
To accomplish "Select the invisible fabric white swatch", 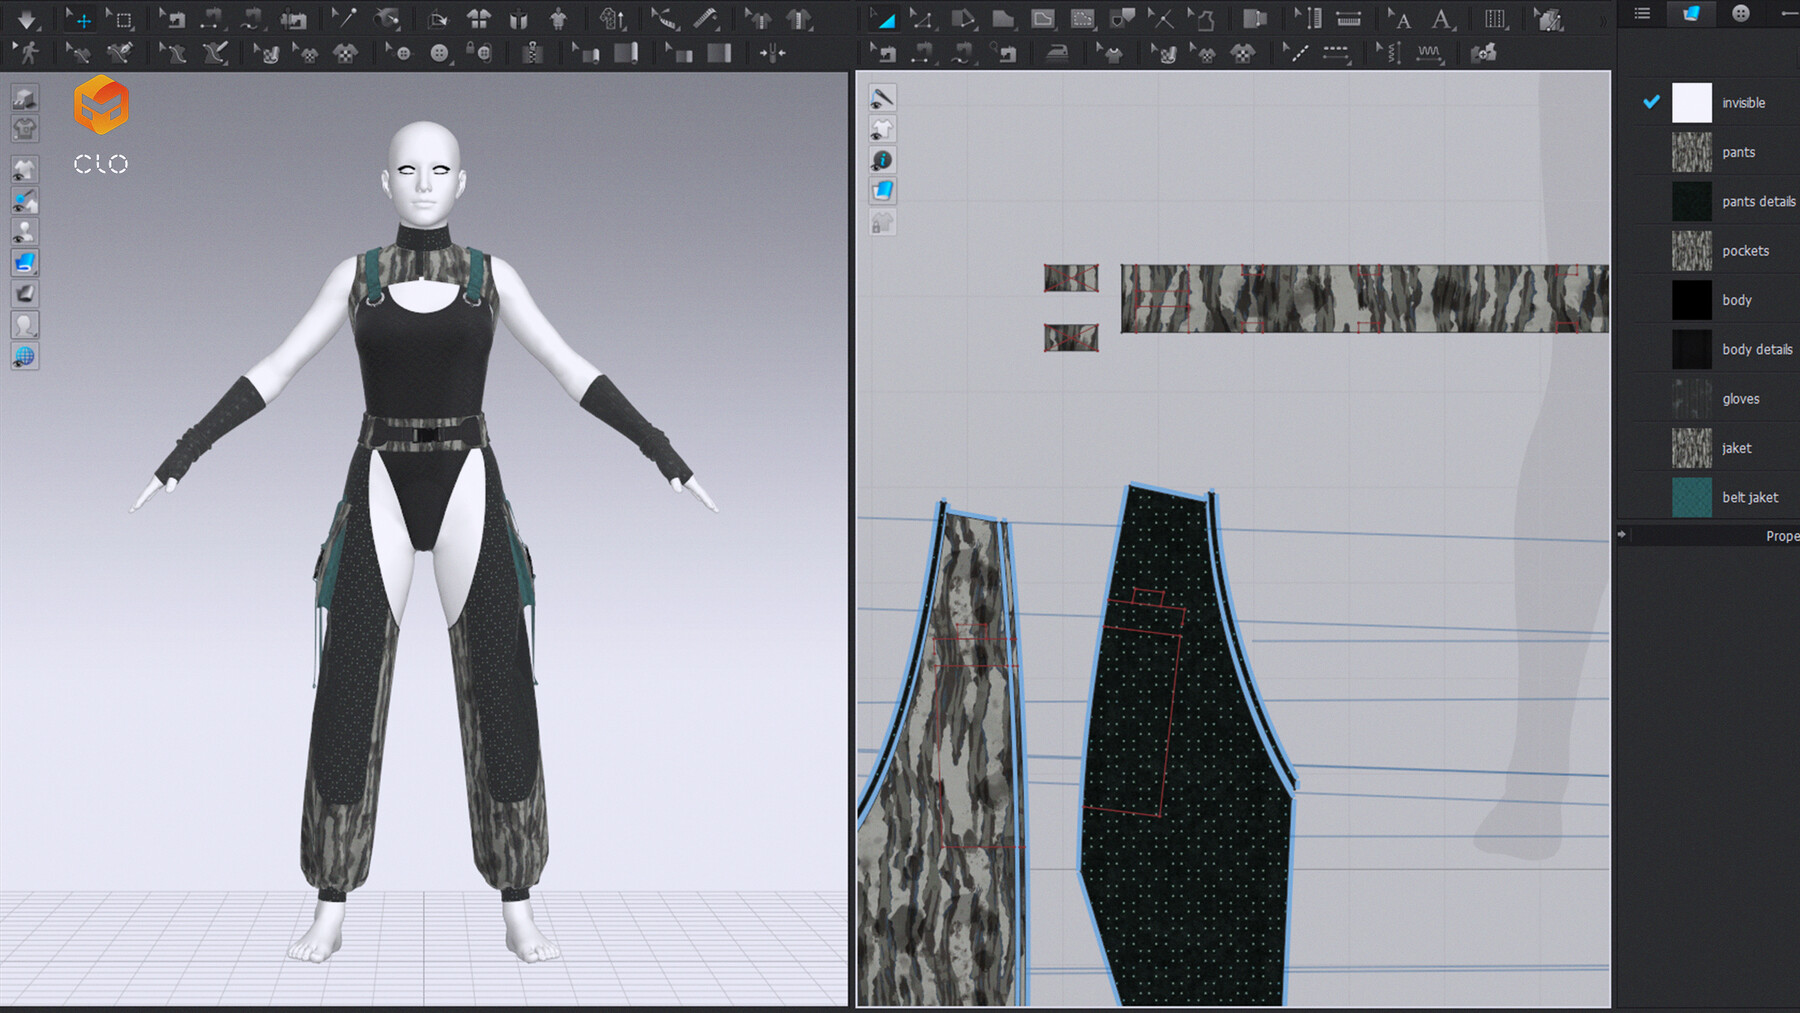I will 1692,102.
